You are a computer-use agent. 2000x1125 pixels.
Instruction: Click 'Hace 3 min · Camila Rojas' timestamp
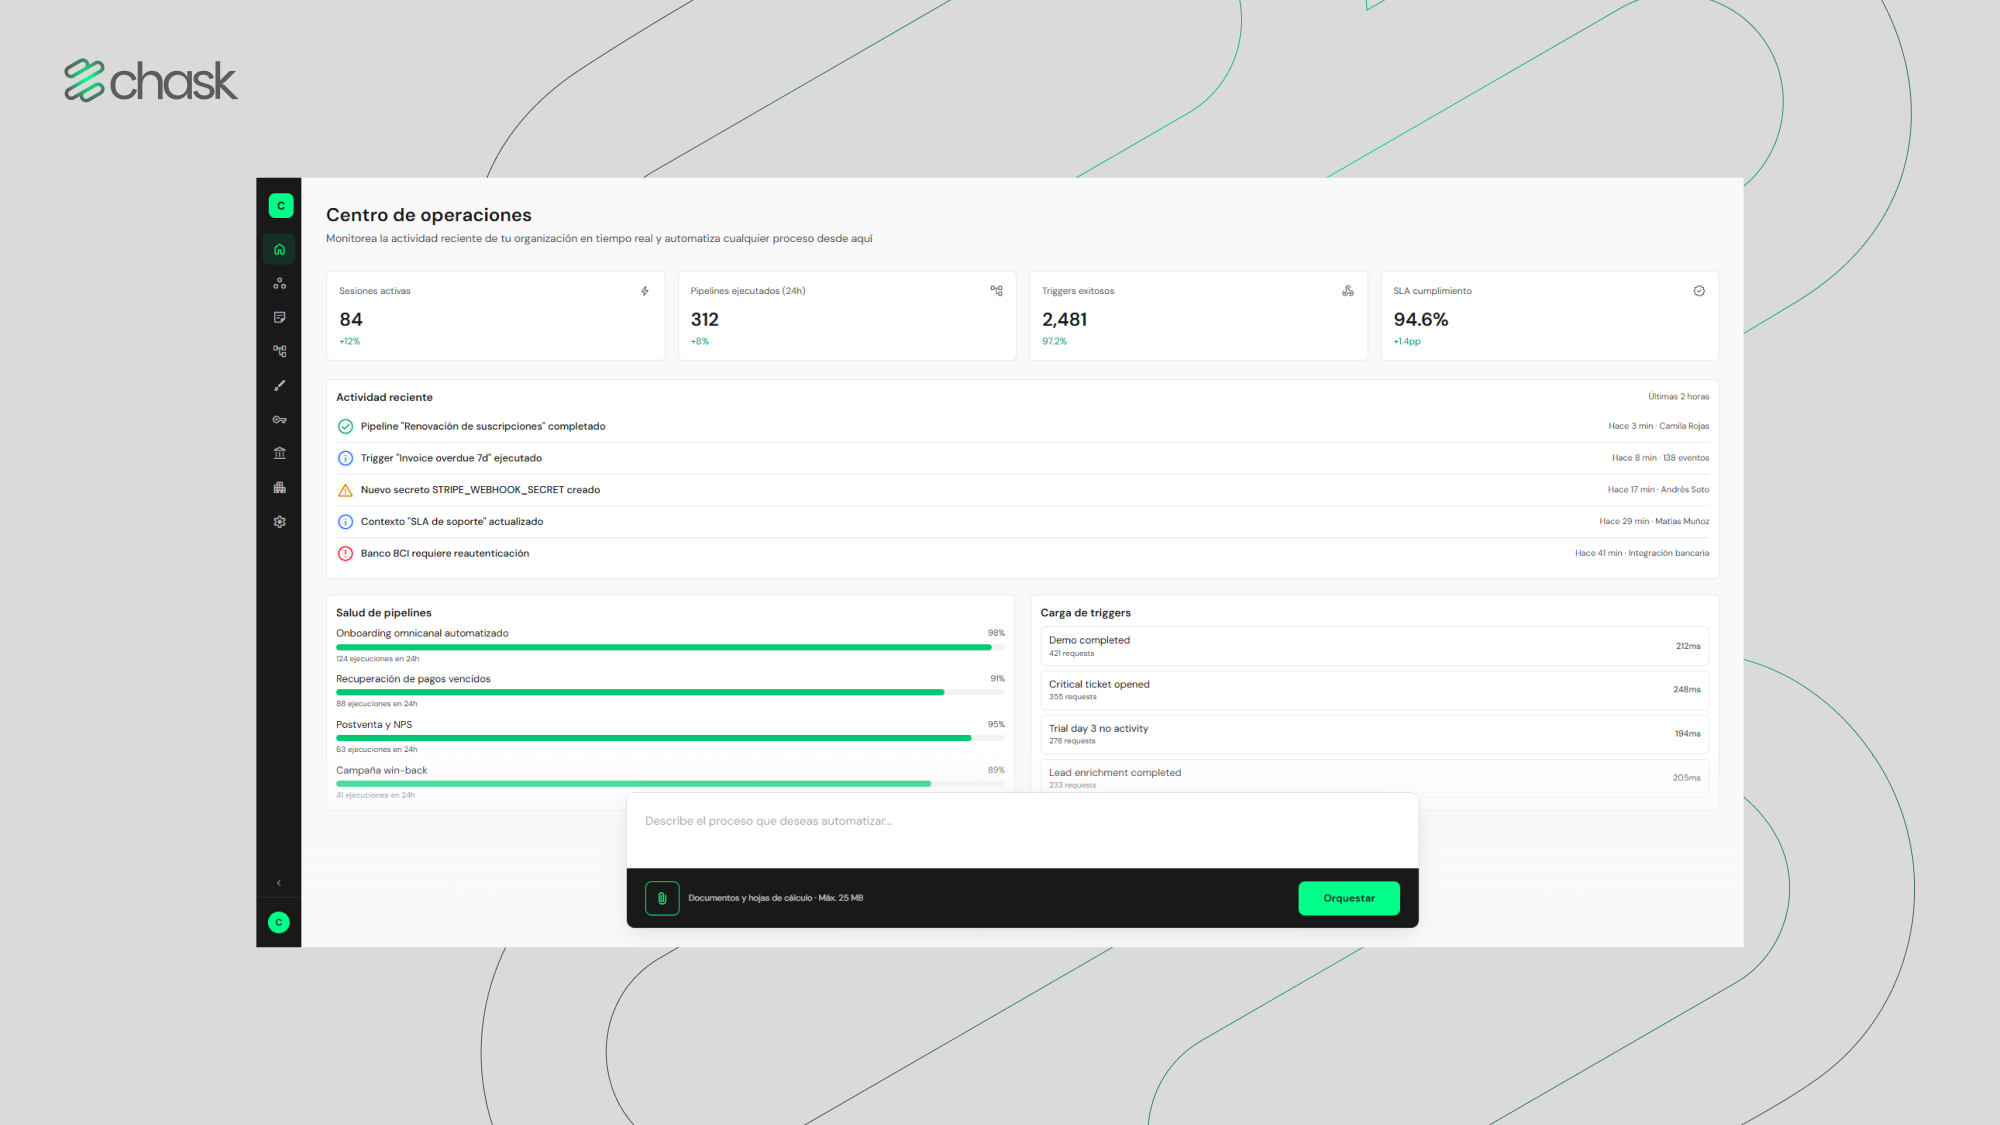1658,426
